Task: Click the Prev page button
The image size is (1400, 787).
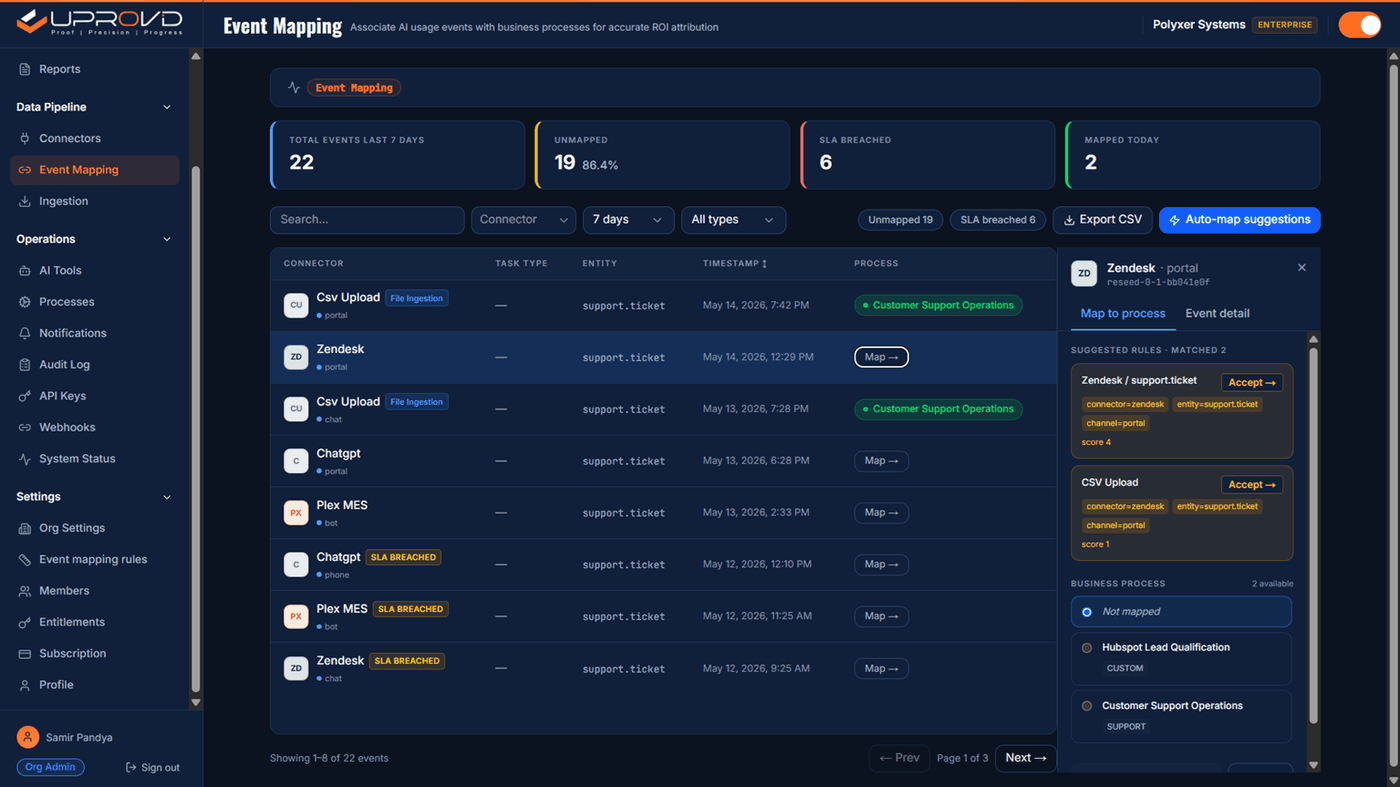Action: pyautogui.click(x=899, y=758)
